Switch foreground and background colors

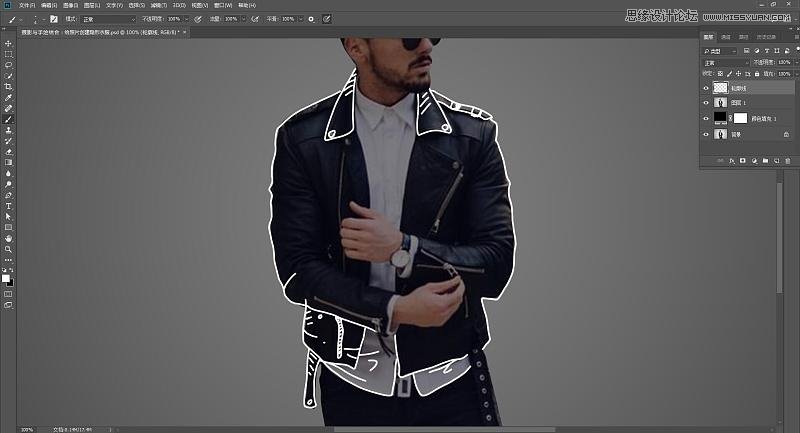[x=12, y=270]
